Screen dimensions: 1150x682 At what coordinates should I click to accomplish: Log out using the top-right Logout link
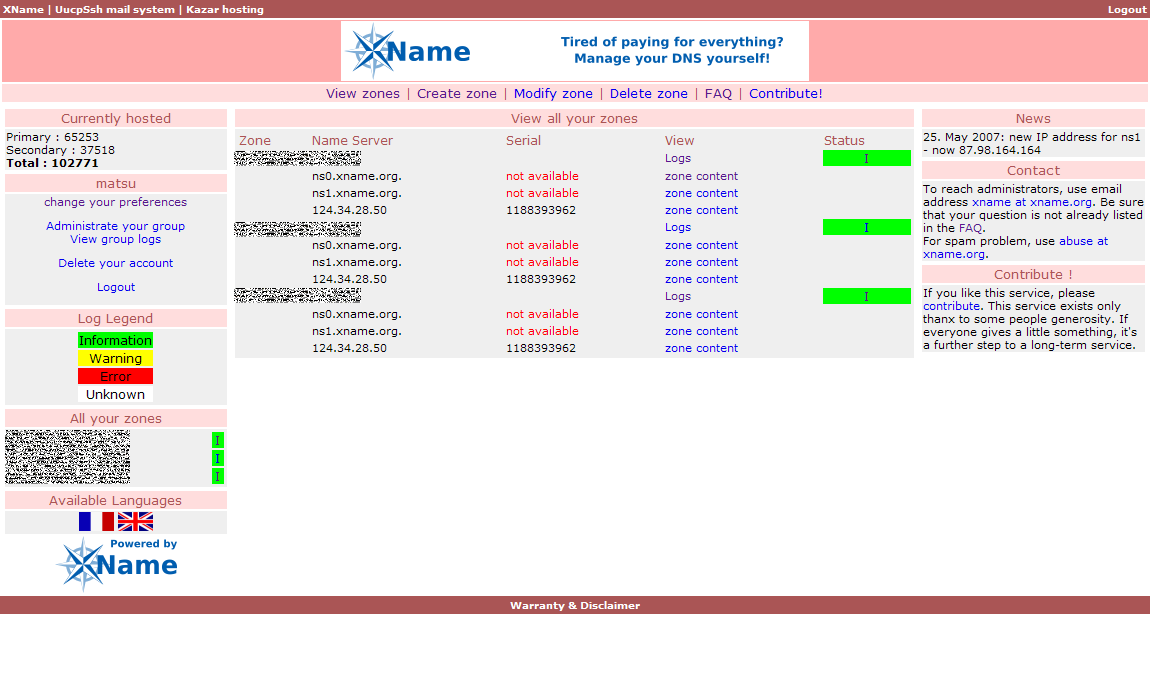[1127, 10]
